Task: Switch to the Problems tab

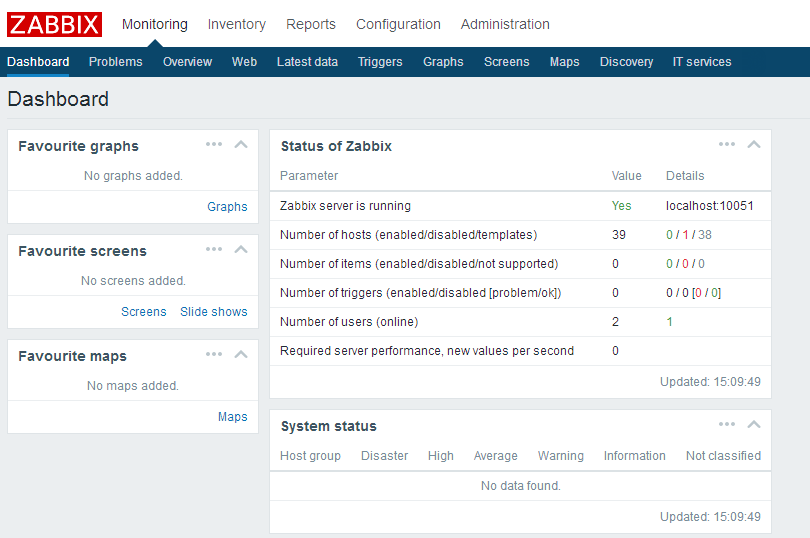Action: pos(116,62)
